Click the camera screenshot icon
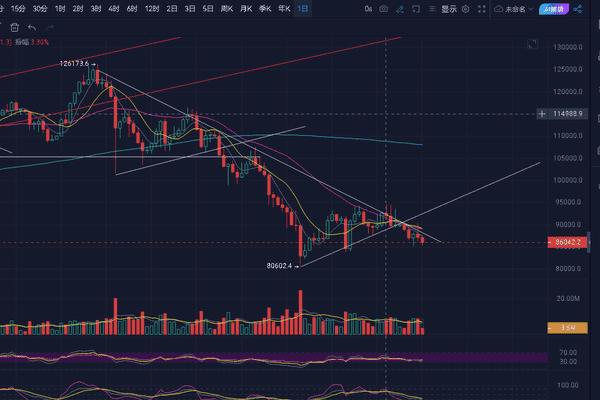 tap(385, 8)
